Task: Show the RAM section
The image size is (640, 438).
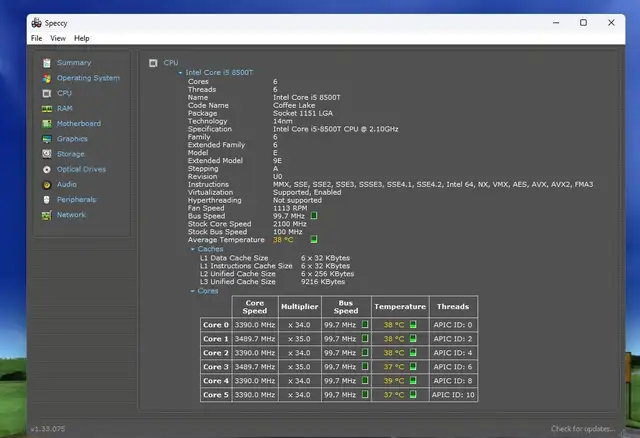Action: point(64,109)
